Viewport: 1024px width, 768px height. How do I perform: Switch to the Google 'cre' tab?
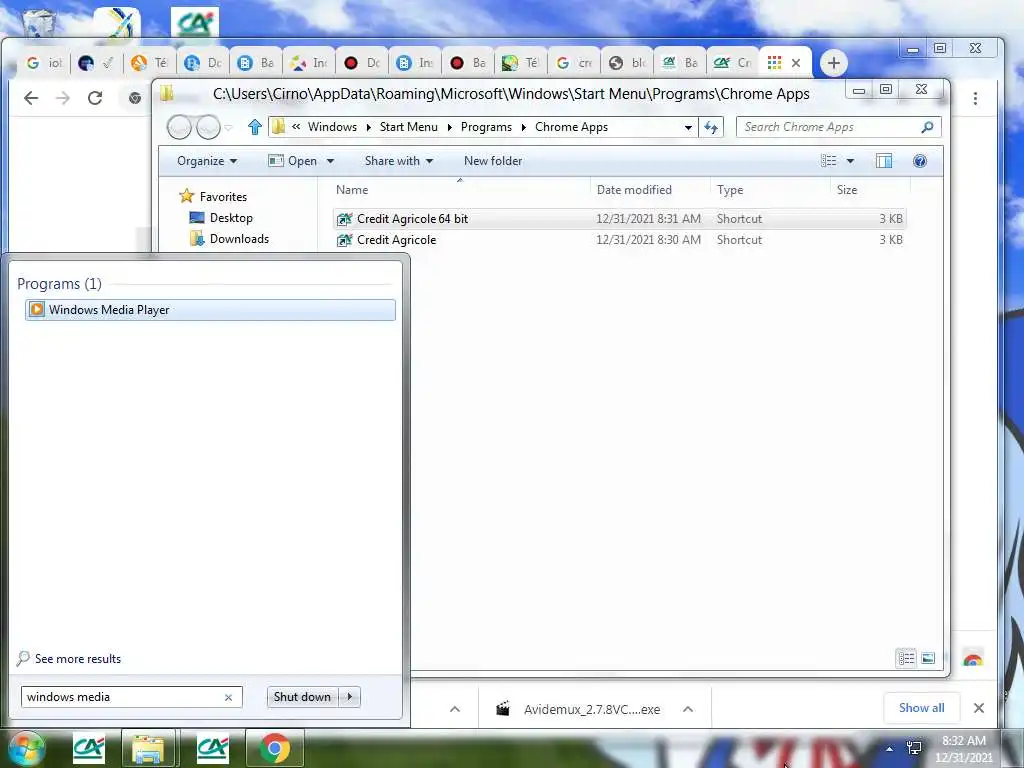(574, 63)
